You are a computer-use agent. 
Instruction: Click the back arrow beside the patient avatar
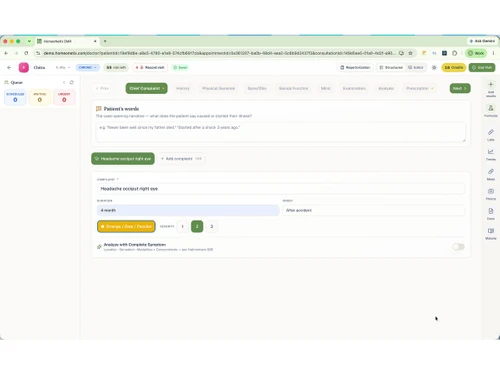click(x=9, y=67)
